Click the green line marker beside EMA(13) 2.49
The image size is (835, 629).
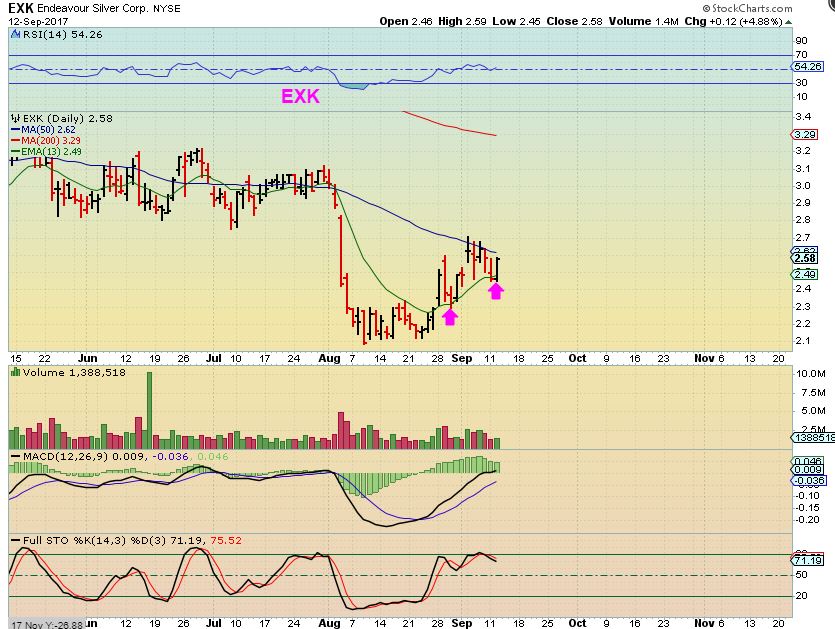(15, 152)
